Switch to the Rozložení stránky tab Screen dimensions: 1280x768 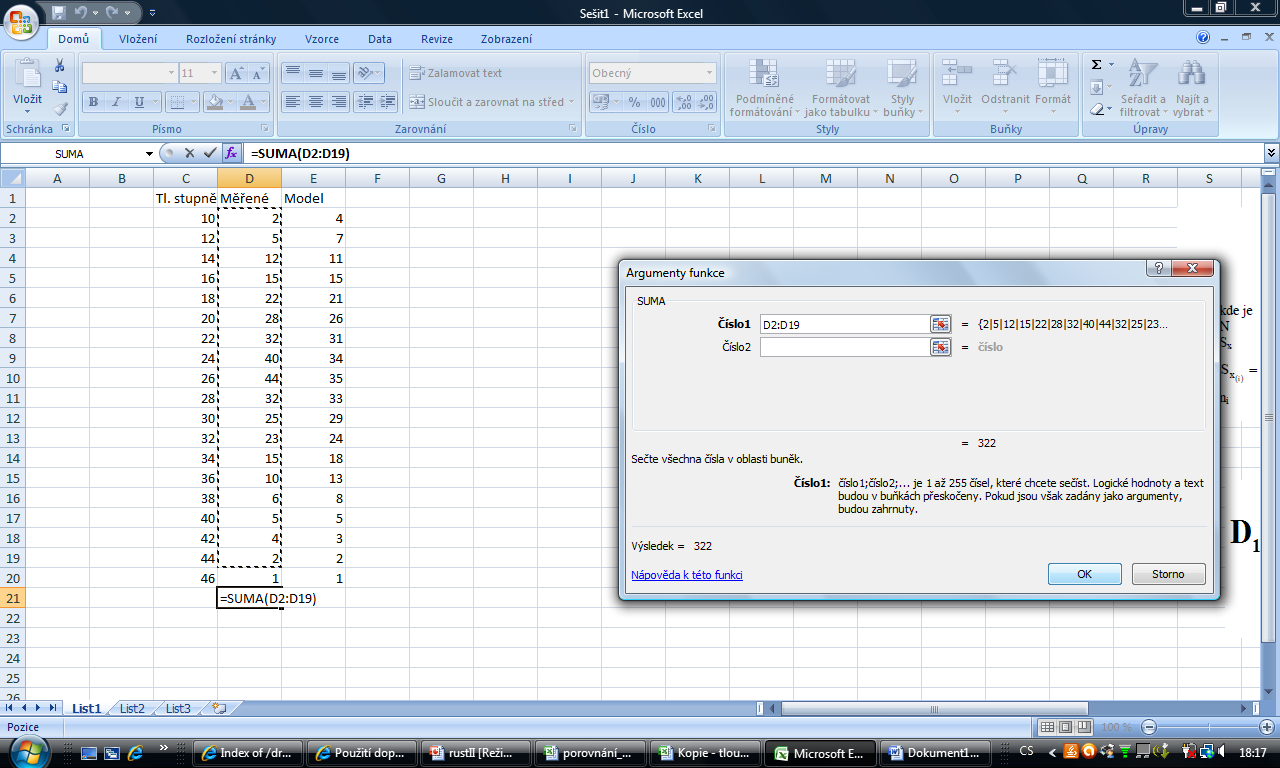click(231, 39)
